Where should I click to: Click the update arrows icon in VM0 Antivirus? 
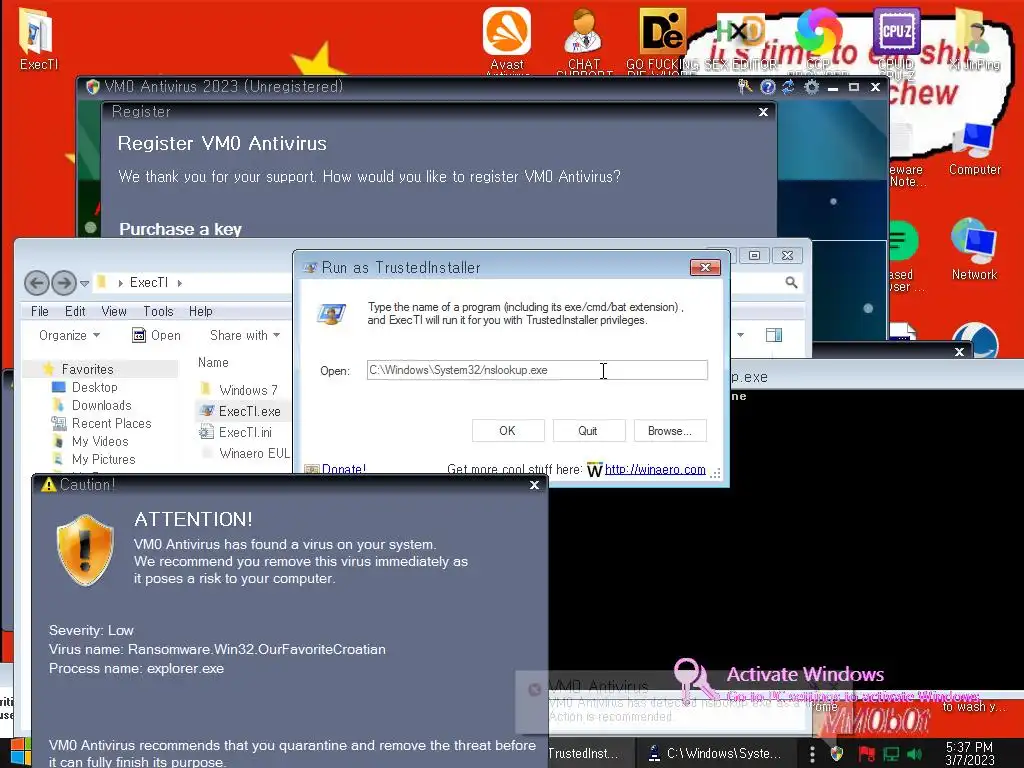click(x=788, y=87)
